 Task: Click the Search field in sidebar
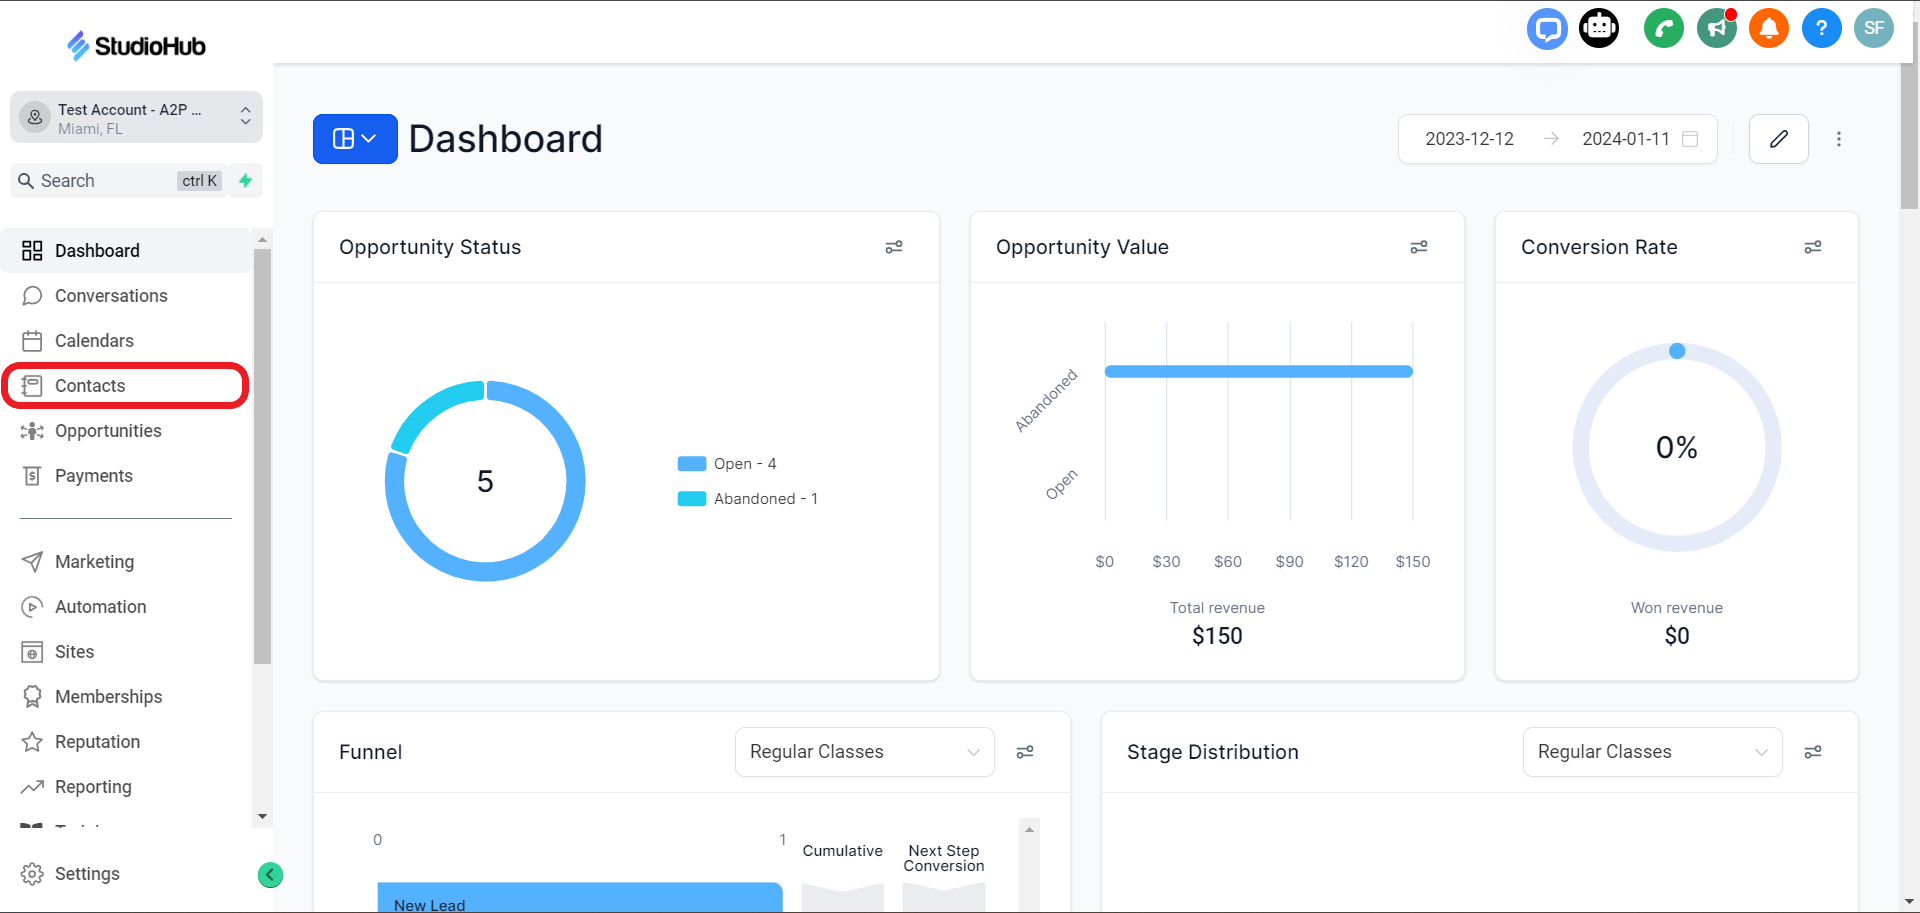coord(118,181)
